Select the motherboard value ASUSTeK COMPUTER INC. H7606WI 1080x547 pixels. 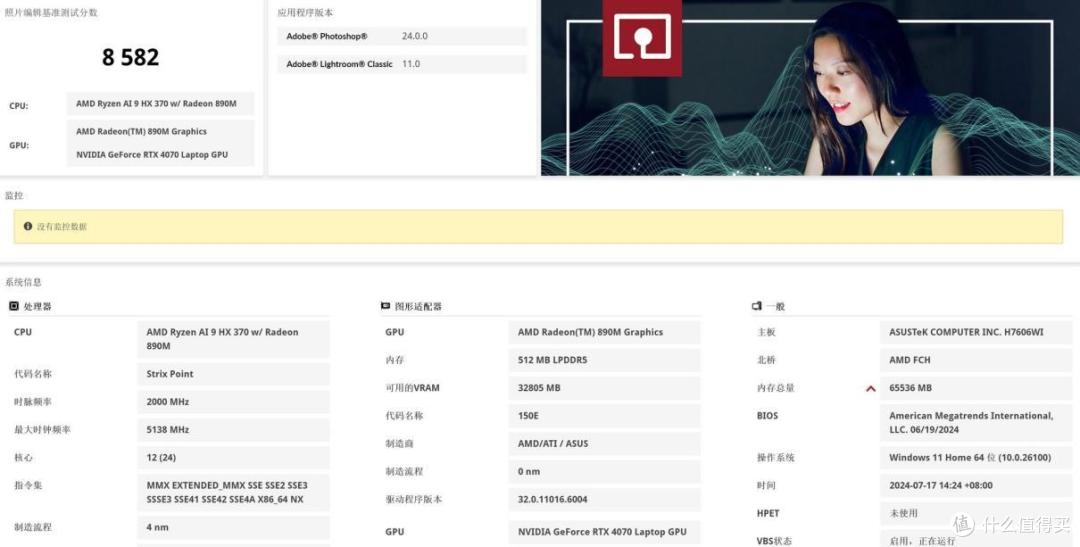pos(966,332)
